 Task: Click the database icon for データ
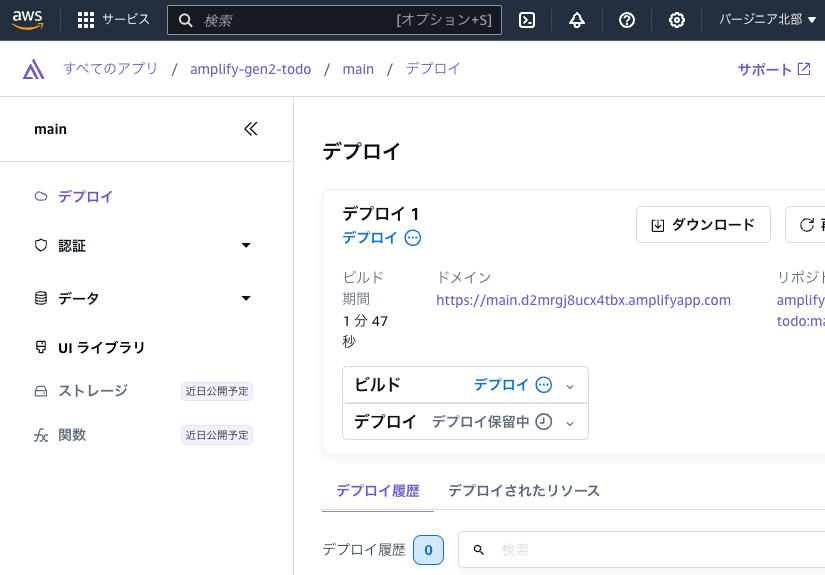pyautogui.click(x=41, y=298)
